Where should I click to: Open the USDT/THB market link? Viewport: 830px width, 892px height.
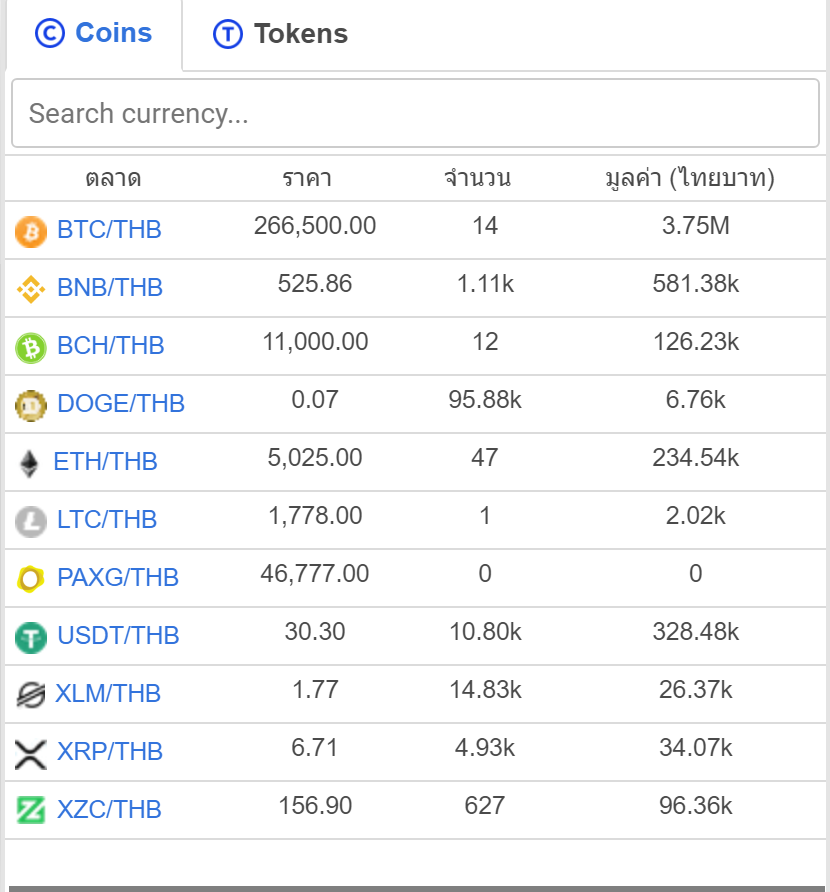(x=118, y=636)
